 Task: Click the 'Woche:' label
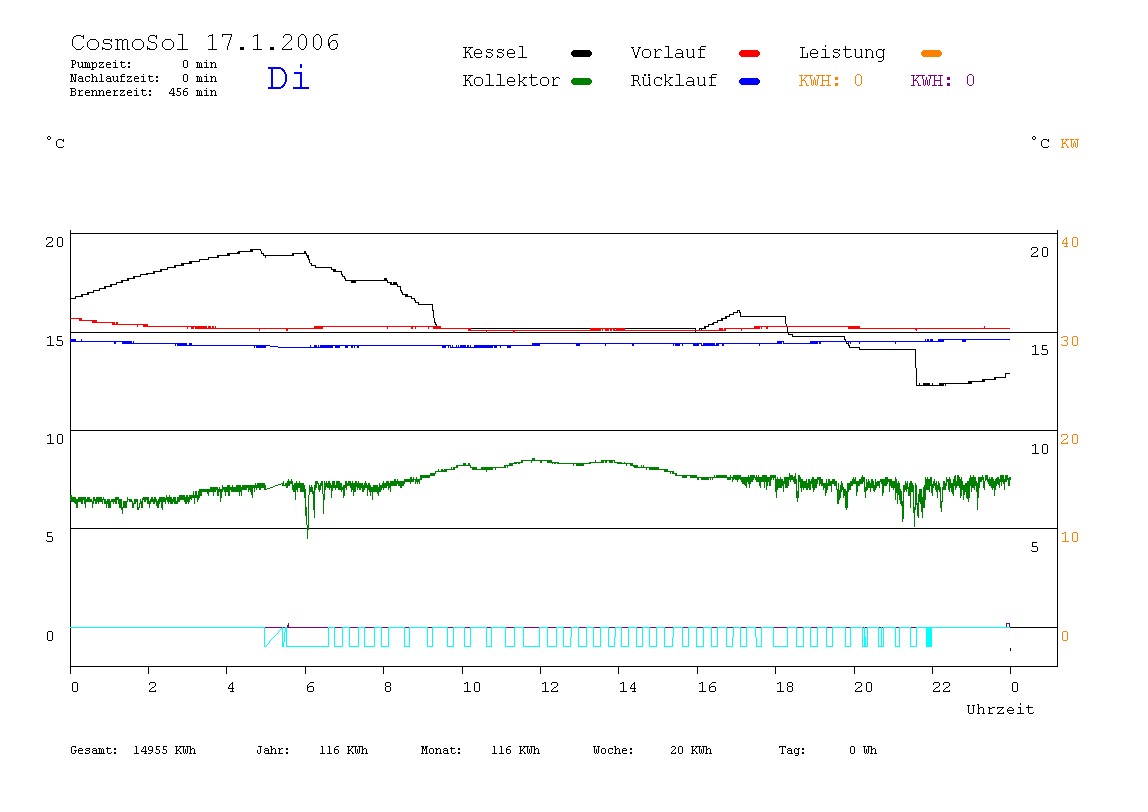[613, 750]
